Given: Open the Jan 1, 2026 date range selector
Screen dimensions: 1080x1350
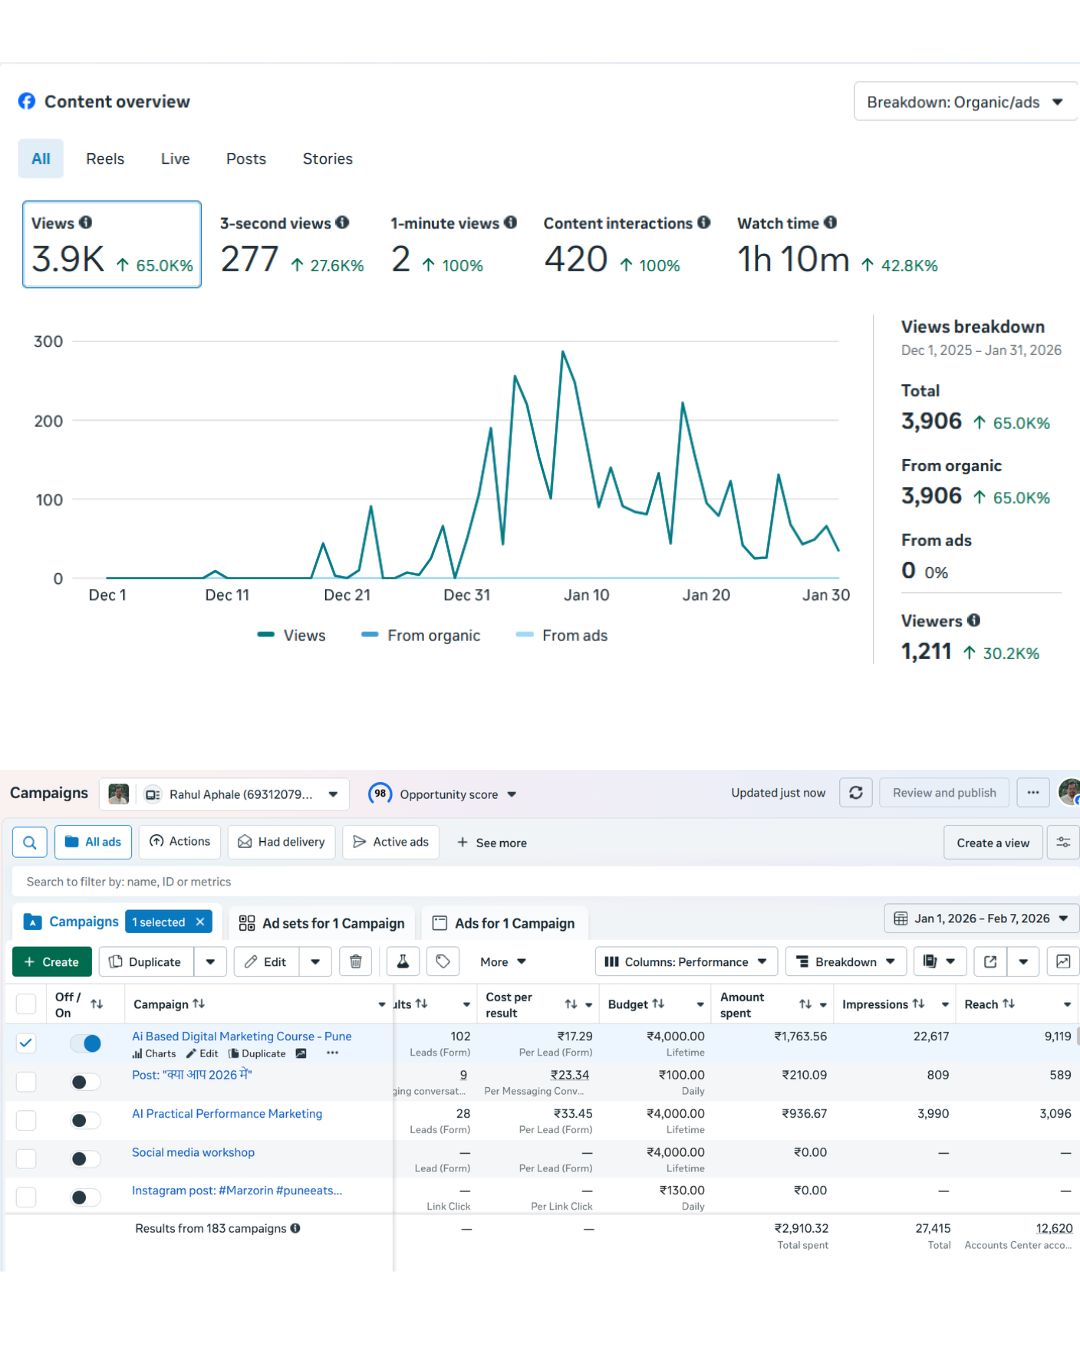Looking at the screenshot, I should point(978,918).
